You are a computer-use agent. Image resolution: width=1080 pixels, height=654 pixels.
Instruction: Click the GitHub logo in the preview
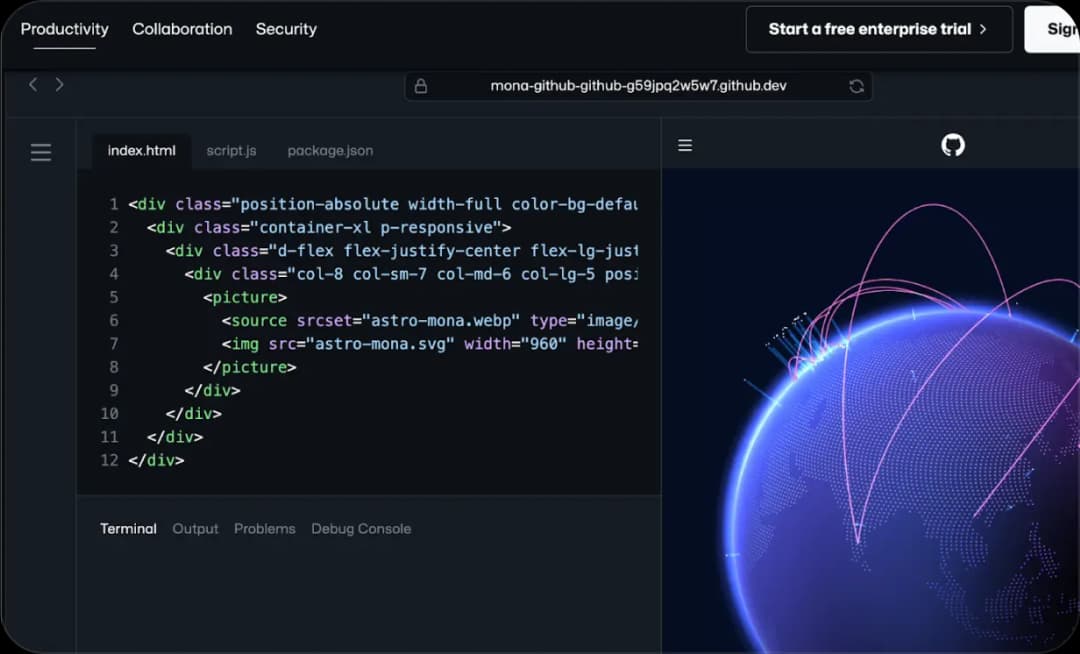[953, 146]
